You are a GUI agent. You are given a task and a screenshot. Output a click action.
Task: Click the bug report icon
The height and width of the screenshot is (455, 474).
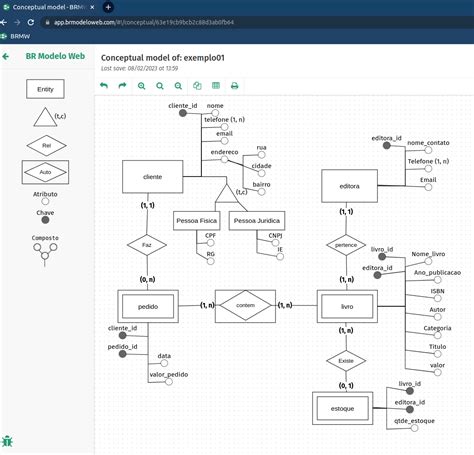7,441
